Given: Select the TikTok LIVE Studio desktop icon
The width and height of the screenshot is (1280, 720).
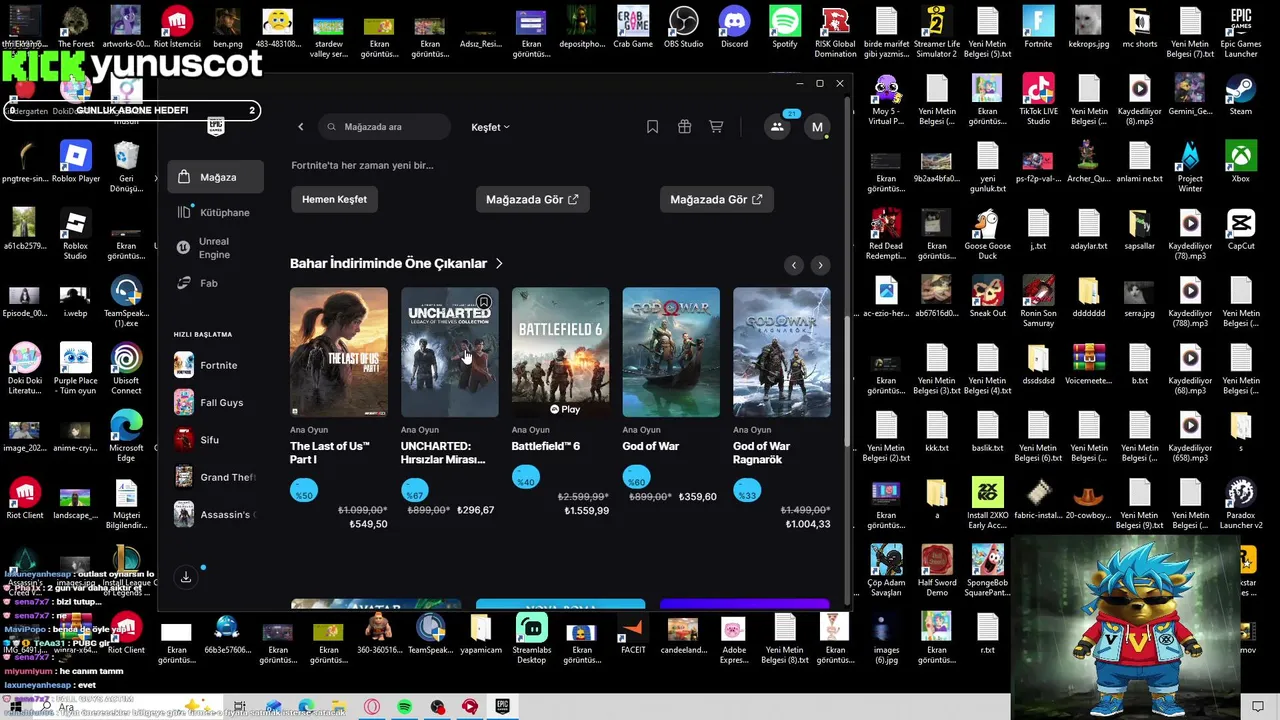Looking at the screenshot, I should click(1038, 100).
